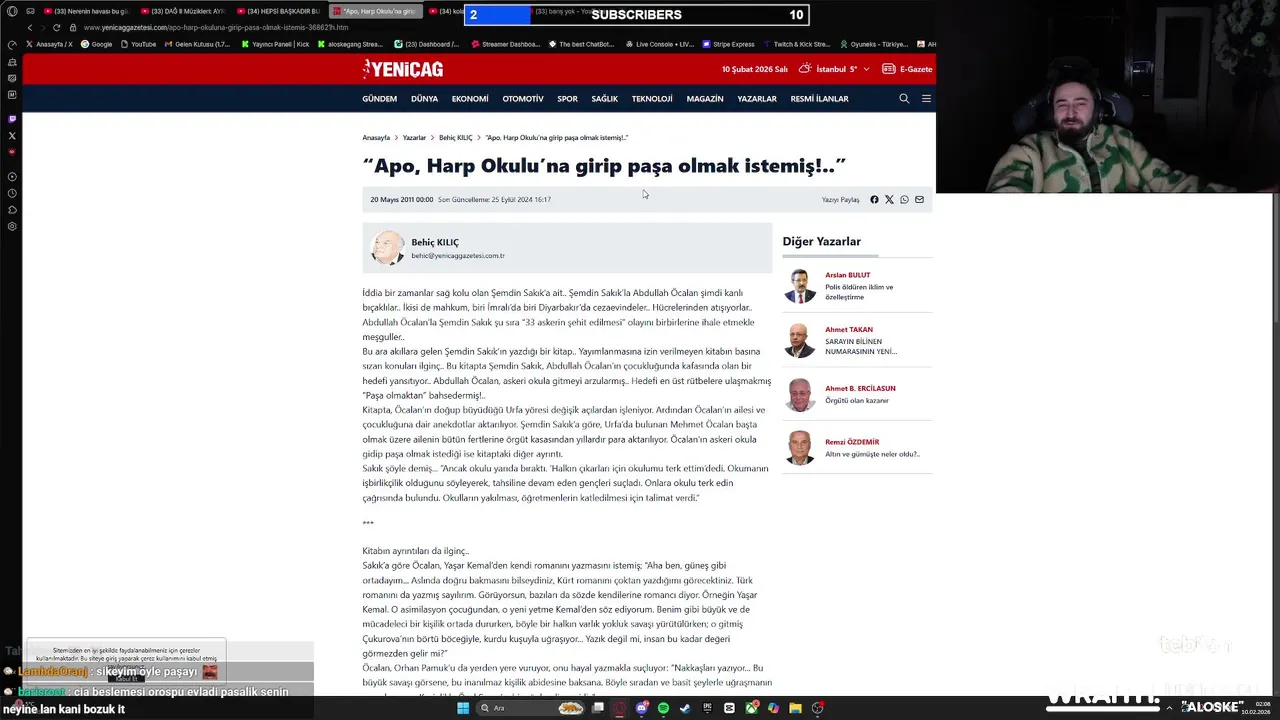Viewport: 1280px width, 720px height.
Task: Share the article on X
Action: click(x=889, y=200)
